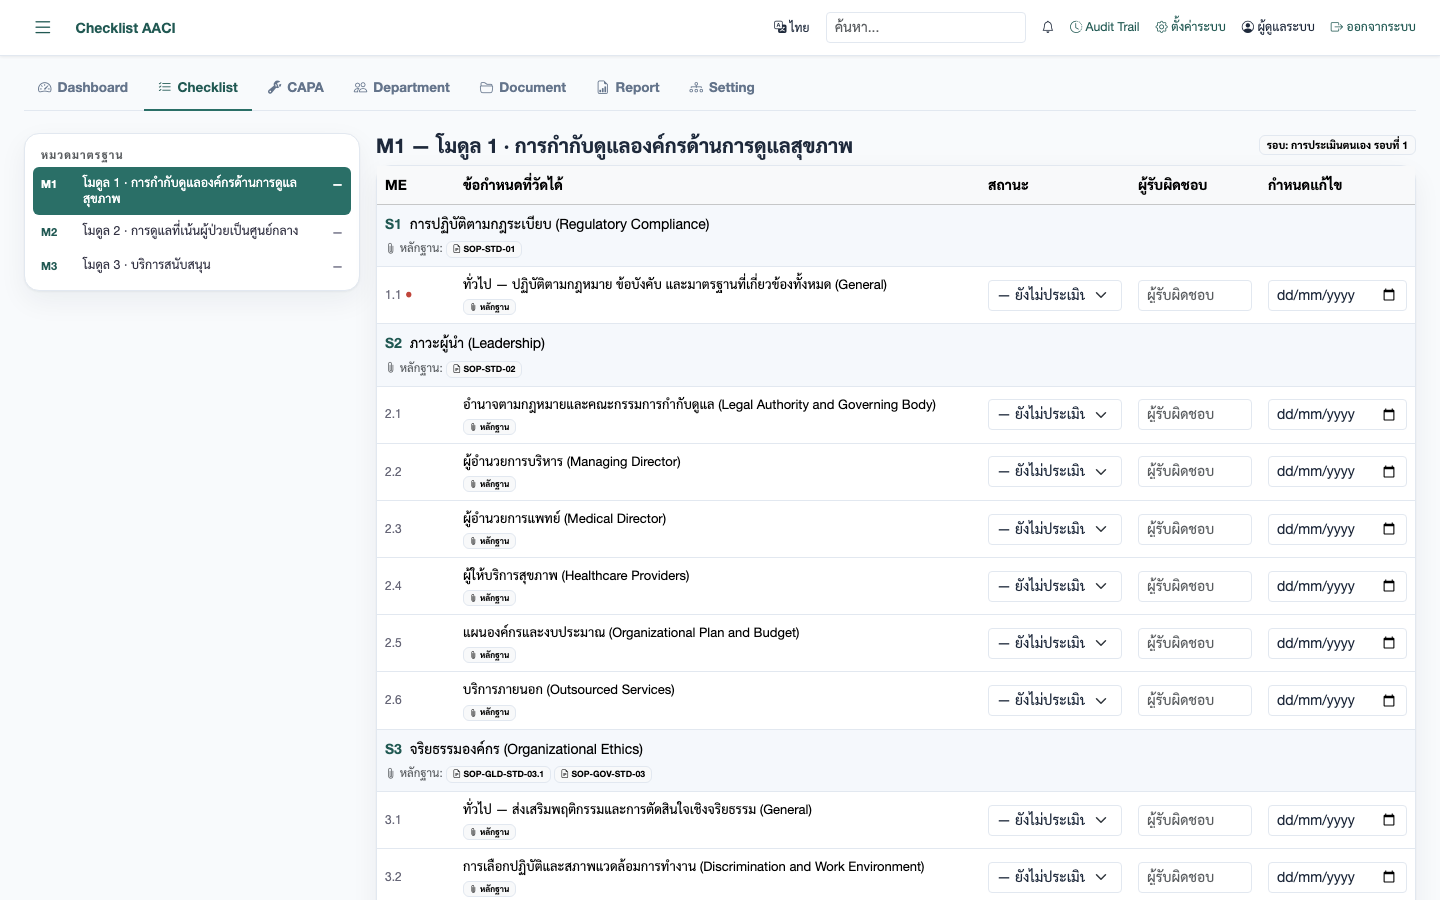Open the ผู้ดูแลระบบ user profile
1440x900 pixels.
[x=1278, y=27]
